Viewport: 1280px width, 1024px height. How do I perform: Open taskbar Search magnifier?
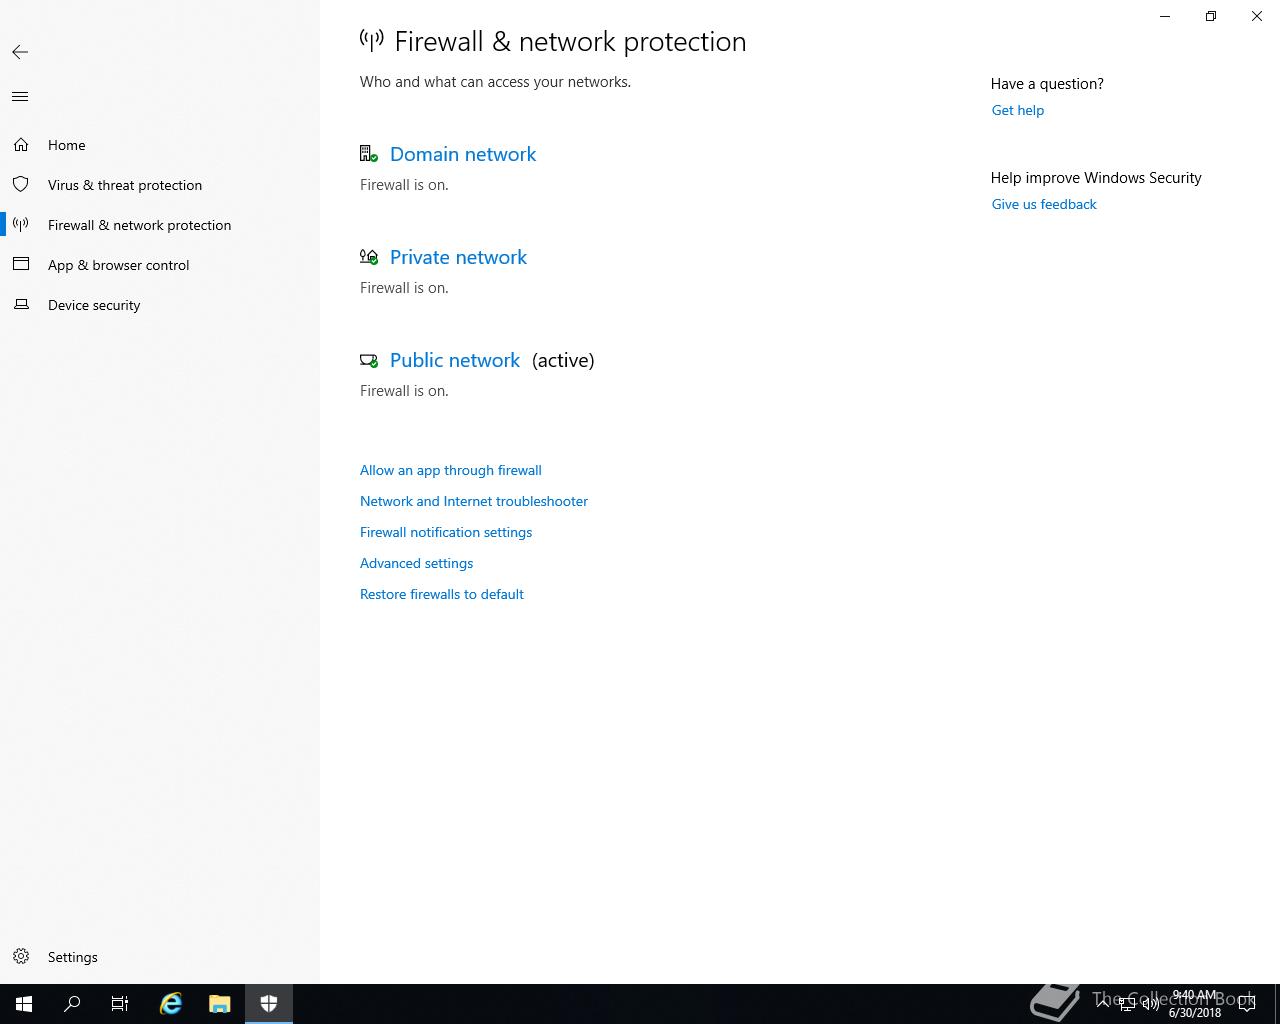pos(72,1004)
